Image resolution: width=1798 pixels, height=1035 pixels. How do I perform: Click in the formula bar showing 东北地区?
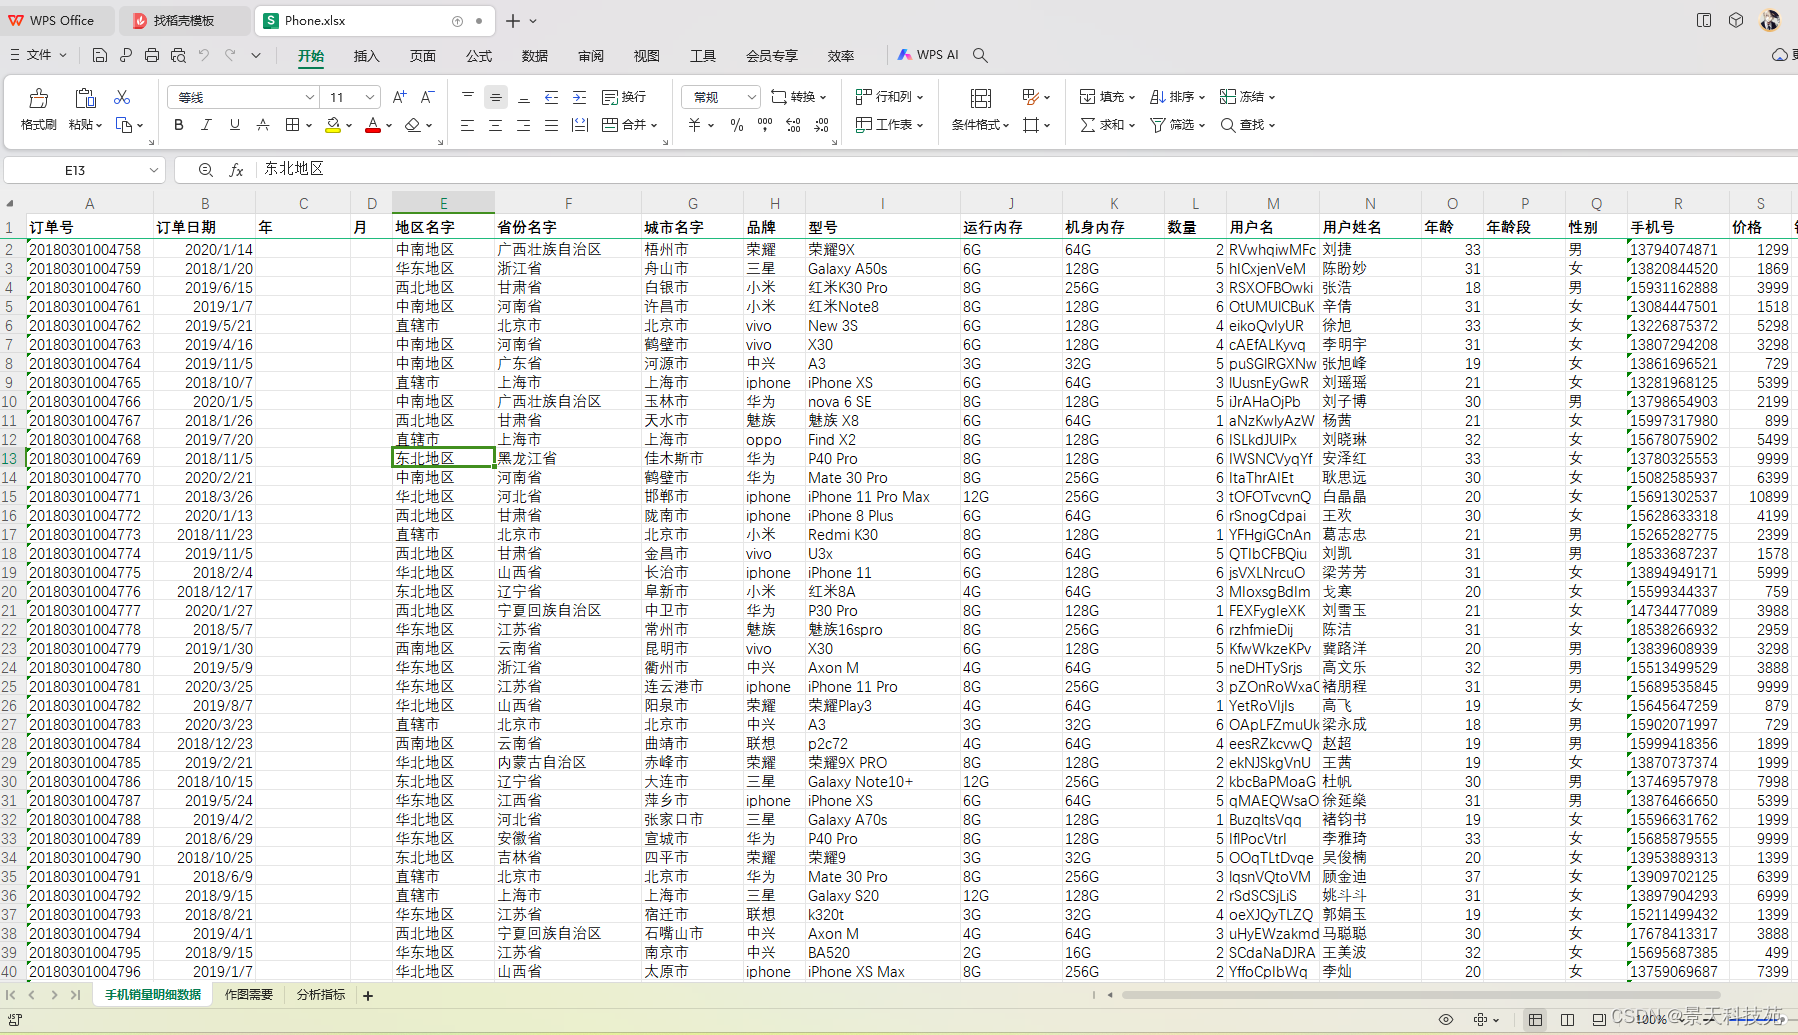point(1025,170)
